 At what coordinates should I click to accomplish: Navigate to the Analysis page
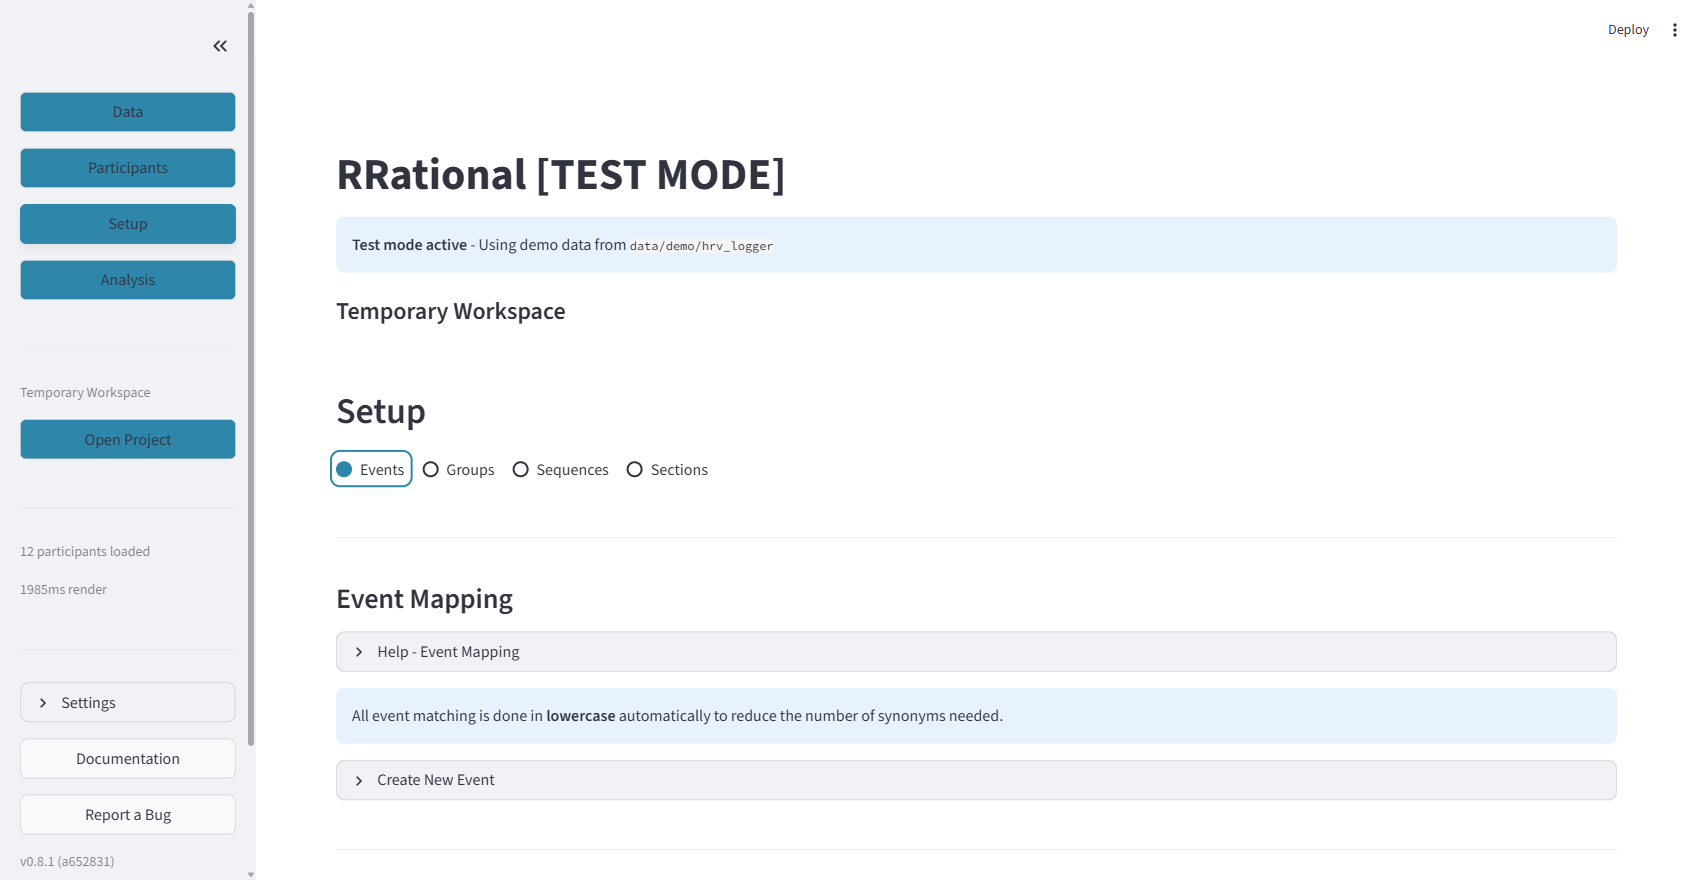point(128,280)
